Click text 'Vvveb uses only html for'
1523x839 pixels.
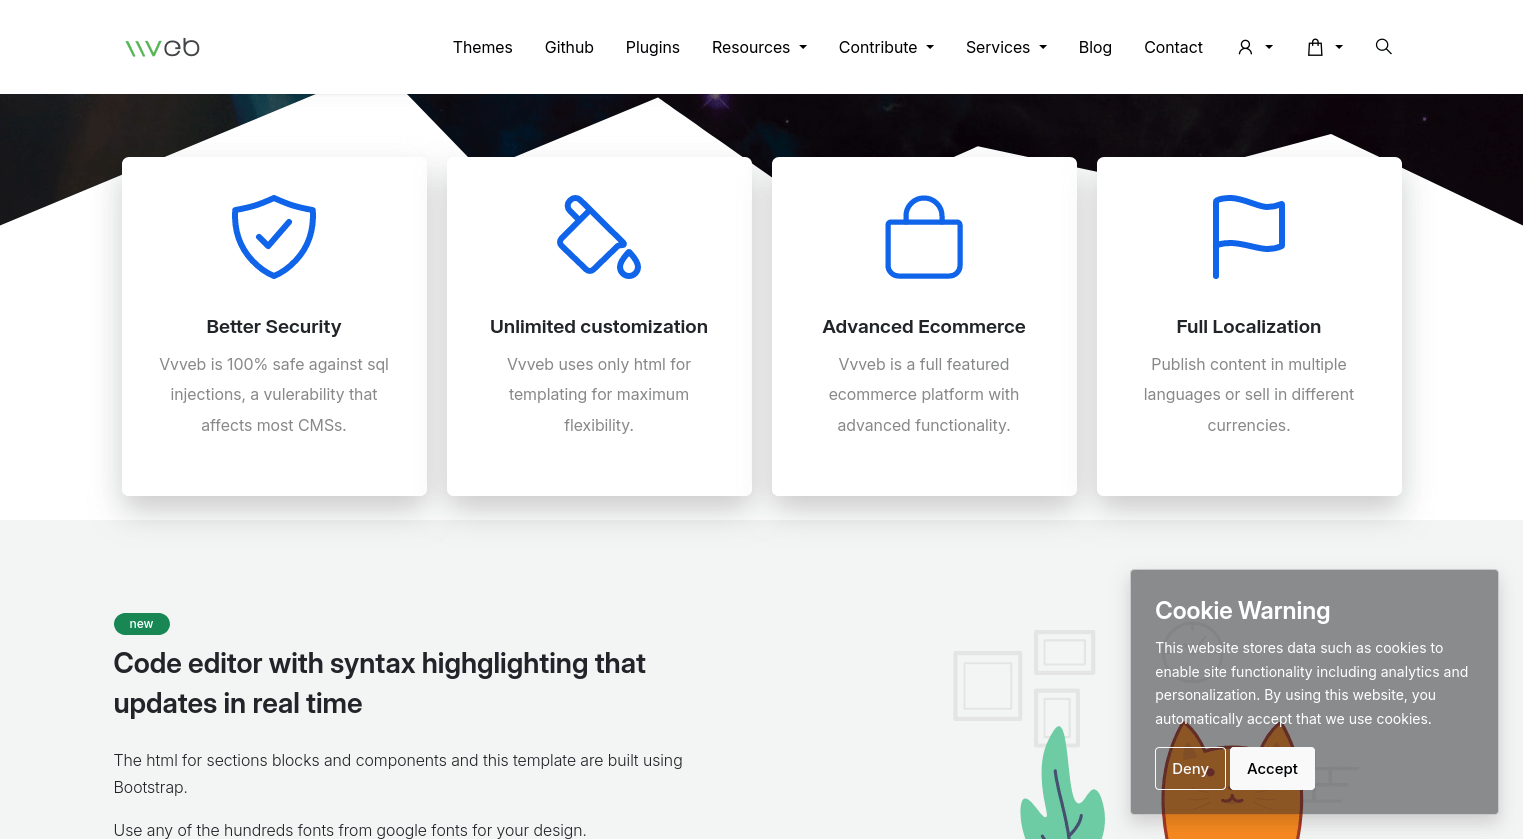click(599, 364)
